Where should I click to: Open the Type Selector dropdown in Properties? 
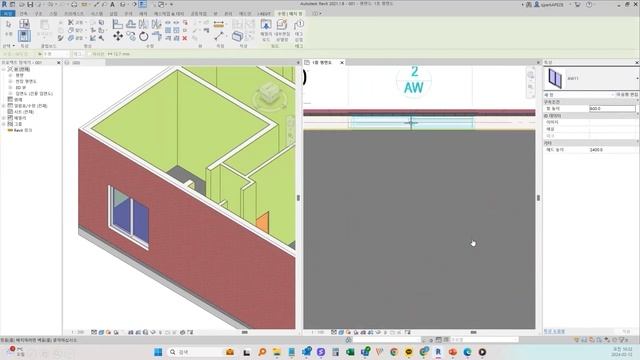click(x=637, y=78)
